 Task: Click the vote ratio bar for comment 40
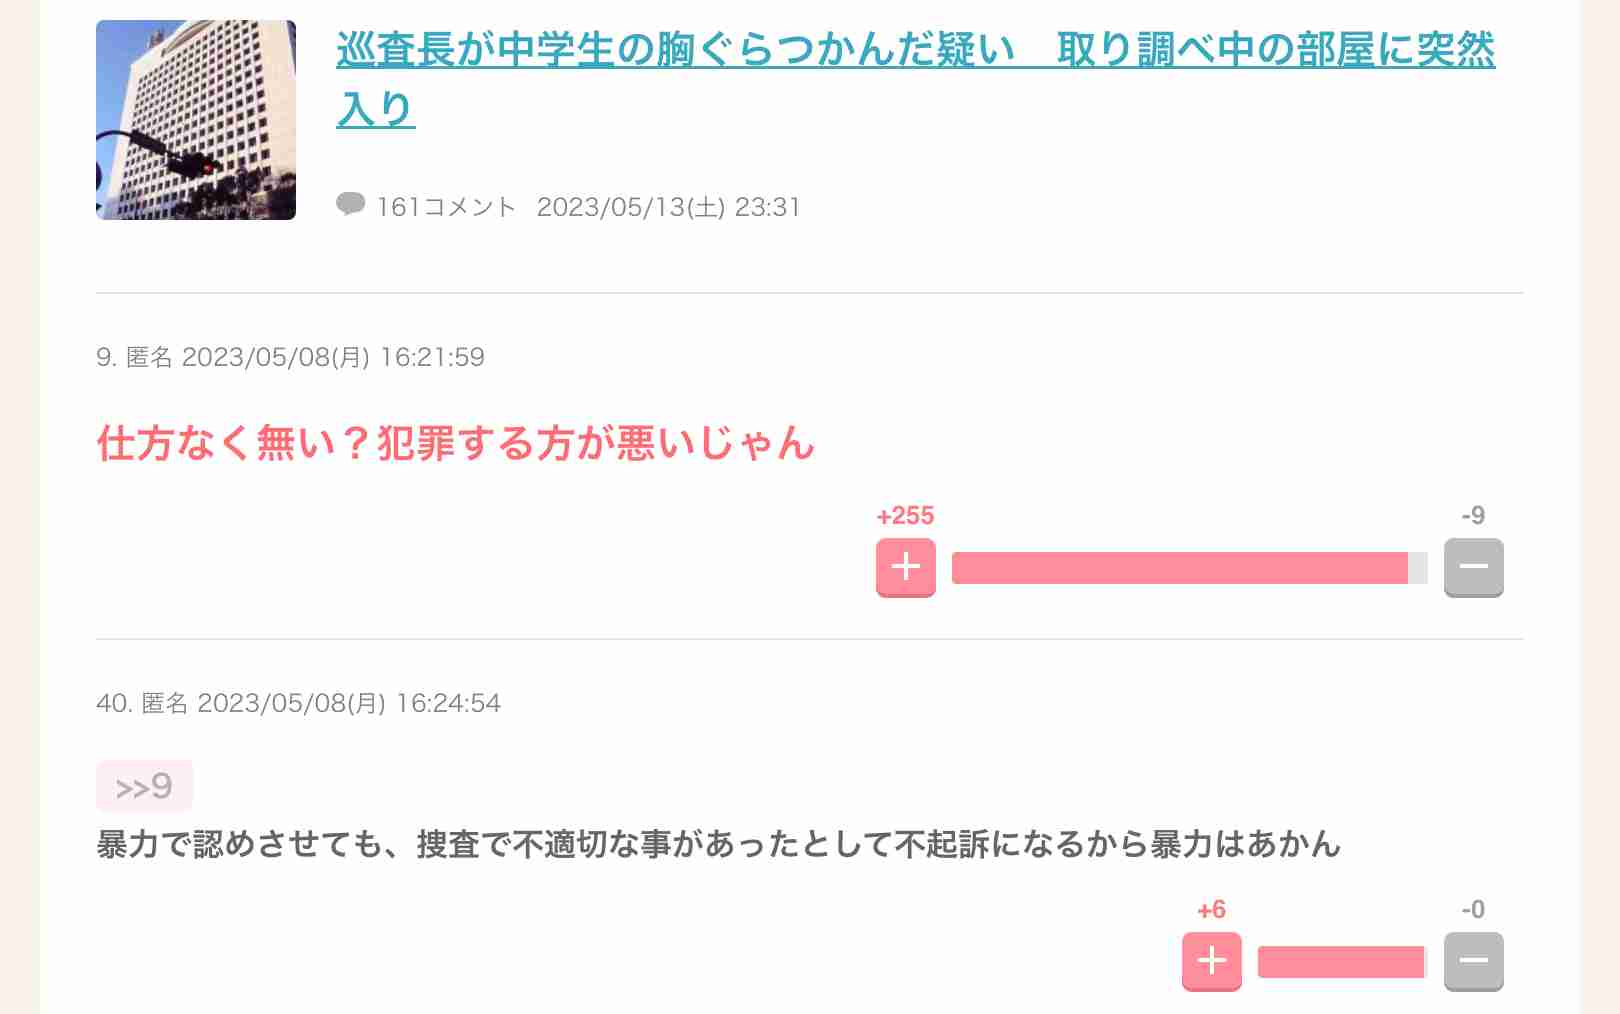[1341, 962]
